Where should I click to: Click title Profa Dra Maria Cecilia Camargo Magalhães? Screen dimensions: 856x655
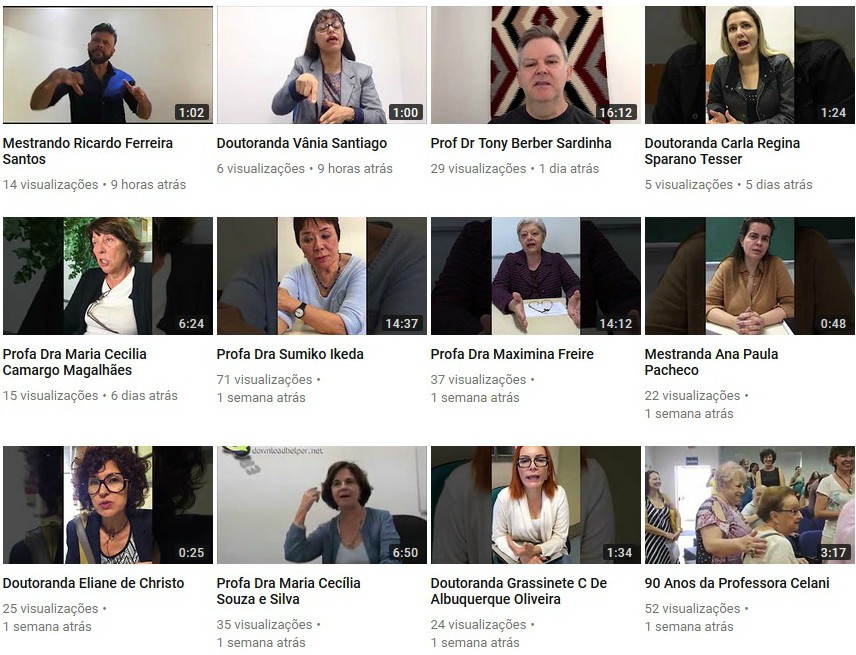75,362
